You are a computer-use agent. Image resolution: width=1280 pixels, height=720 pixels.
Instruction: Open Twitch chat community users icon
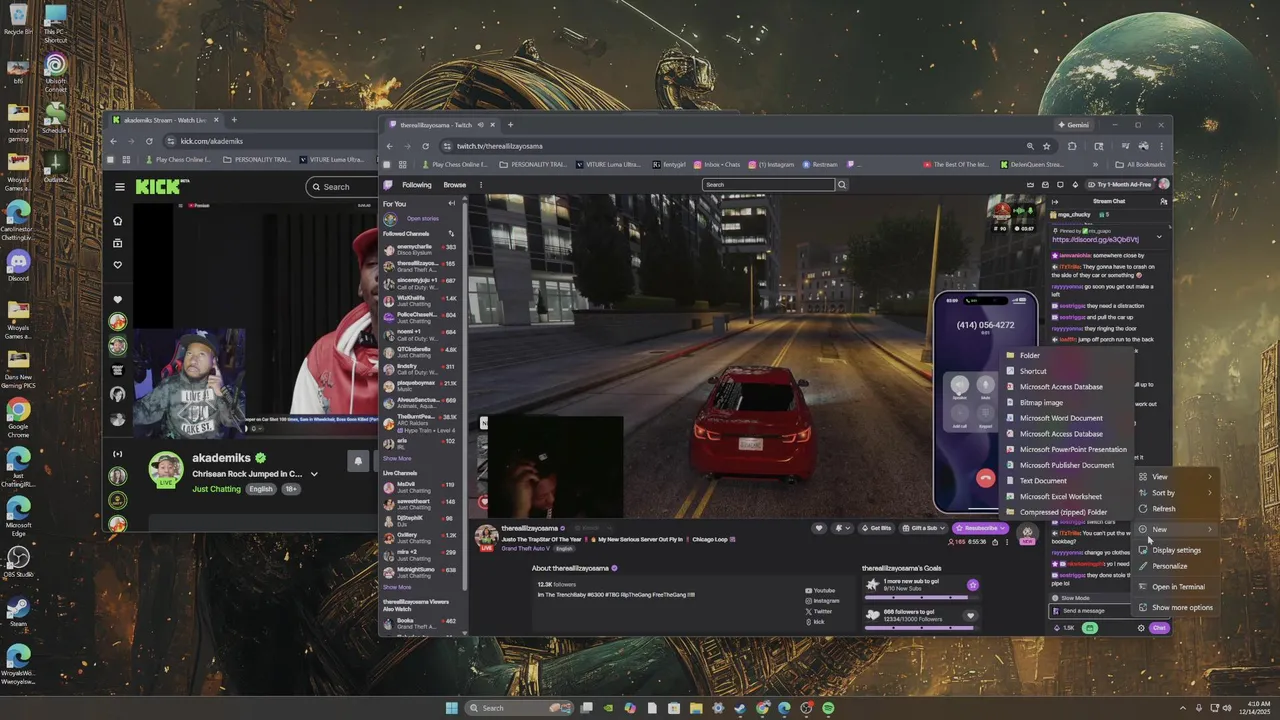[x=1163, y=201]
